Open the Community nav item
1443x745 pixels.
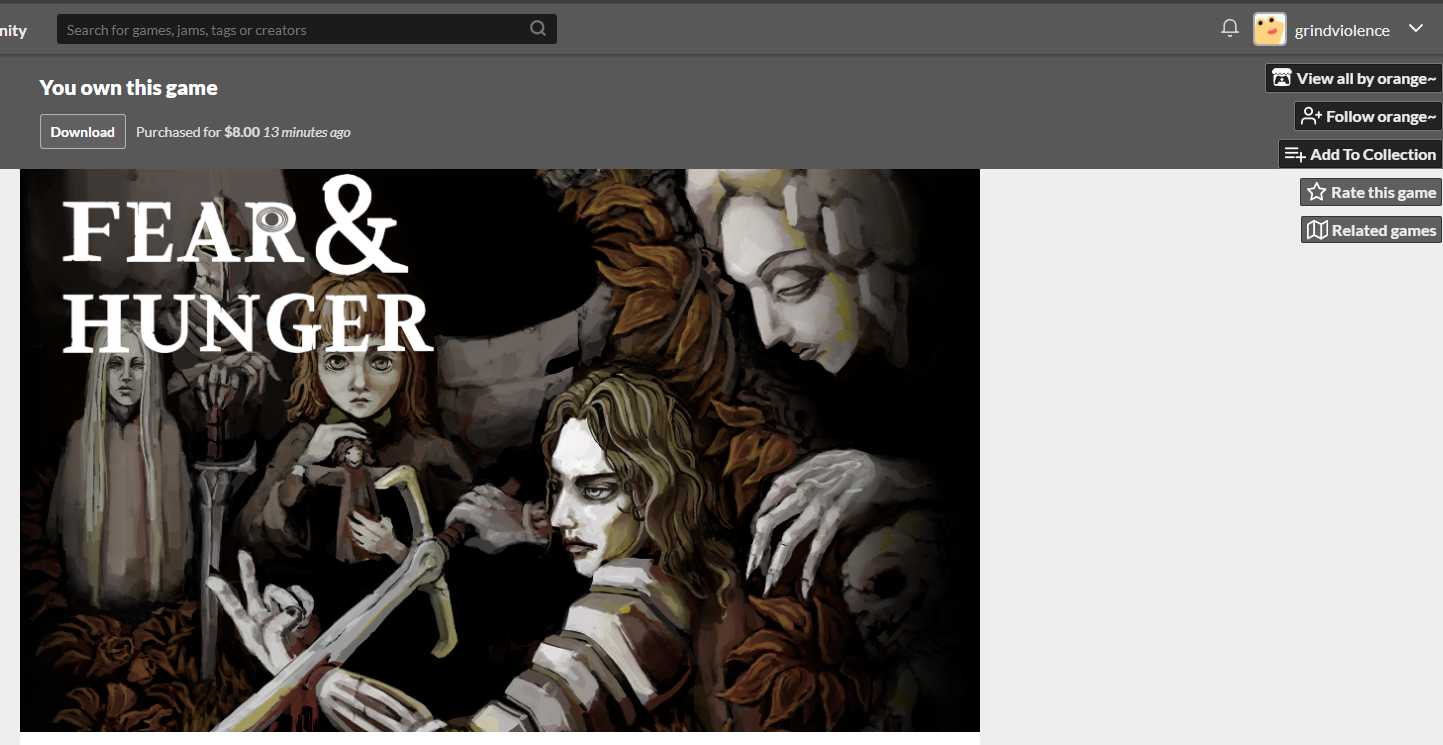[x=13, y=30]
